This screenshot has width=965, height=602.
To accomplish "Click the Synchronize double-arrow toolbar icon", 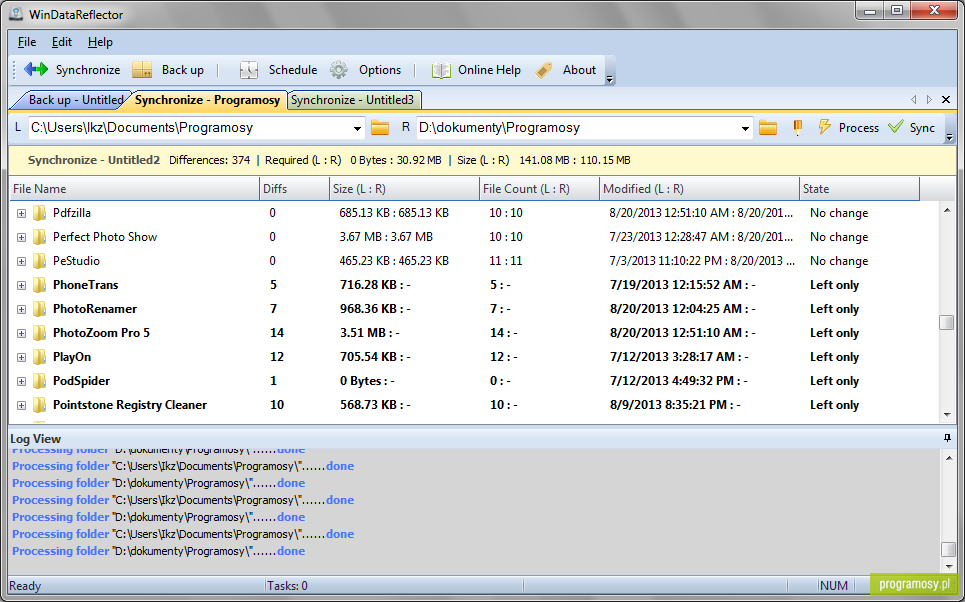I will pyautogui.click(x=36, y=70).
